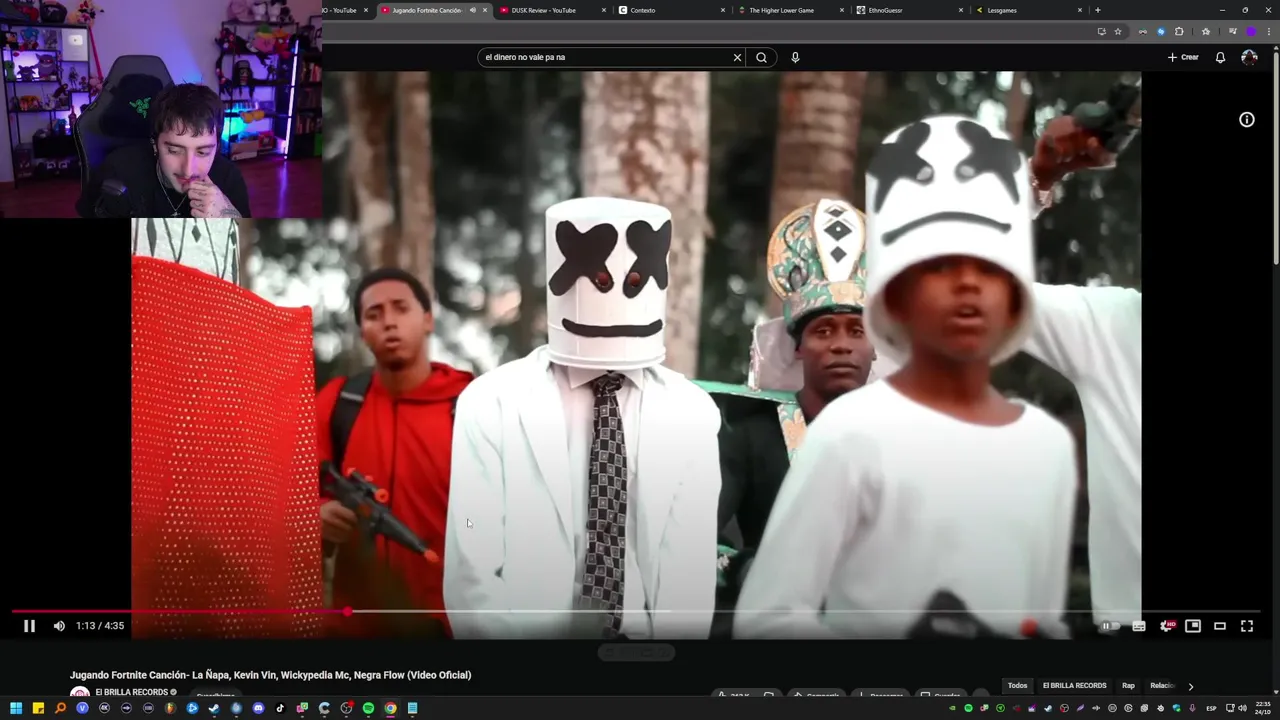Viewport: 1280px width, 720px height.
Task: Open the Steam taskbar icon
Action: coord(214,708)
